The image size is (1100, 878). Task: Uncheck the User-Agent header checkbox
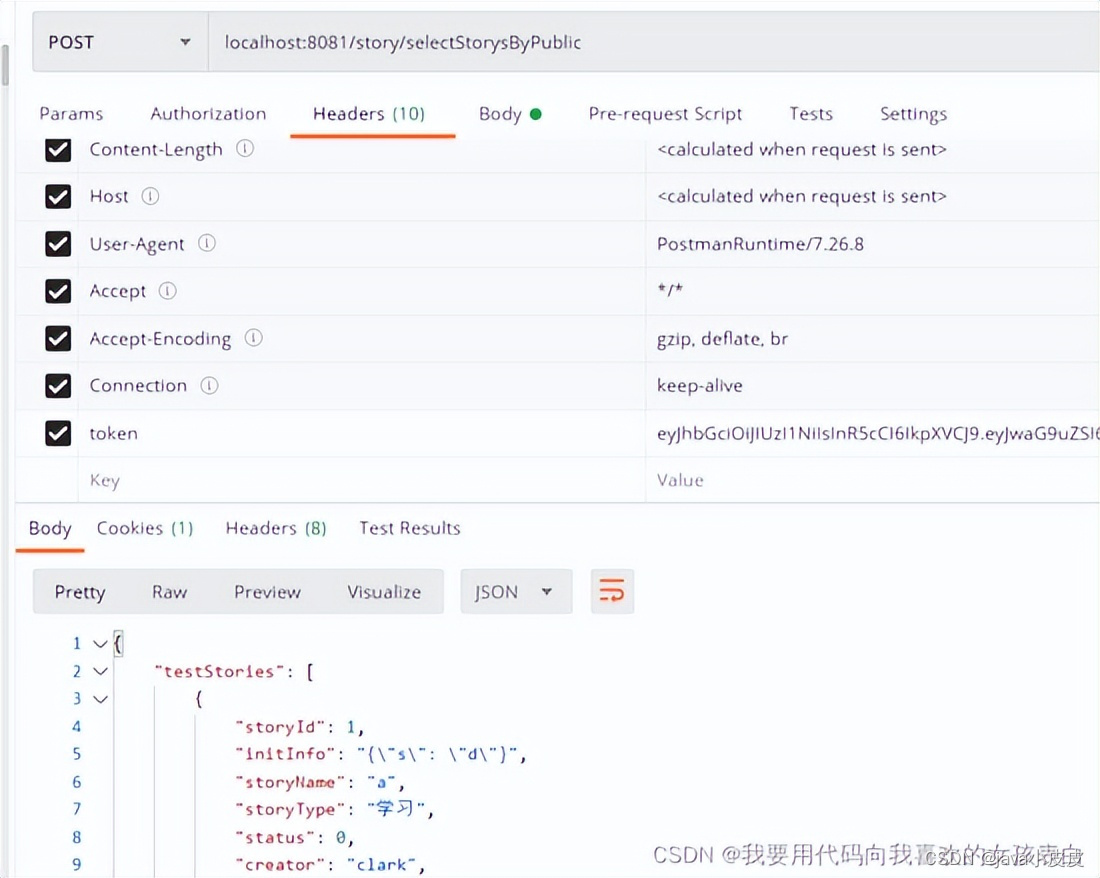point(58,244)
